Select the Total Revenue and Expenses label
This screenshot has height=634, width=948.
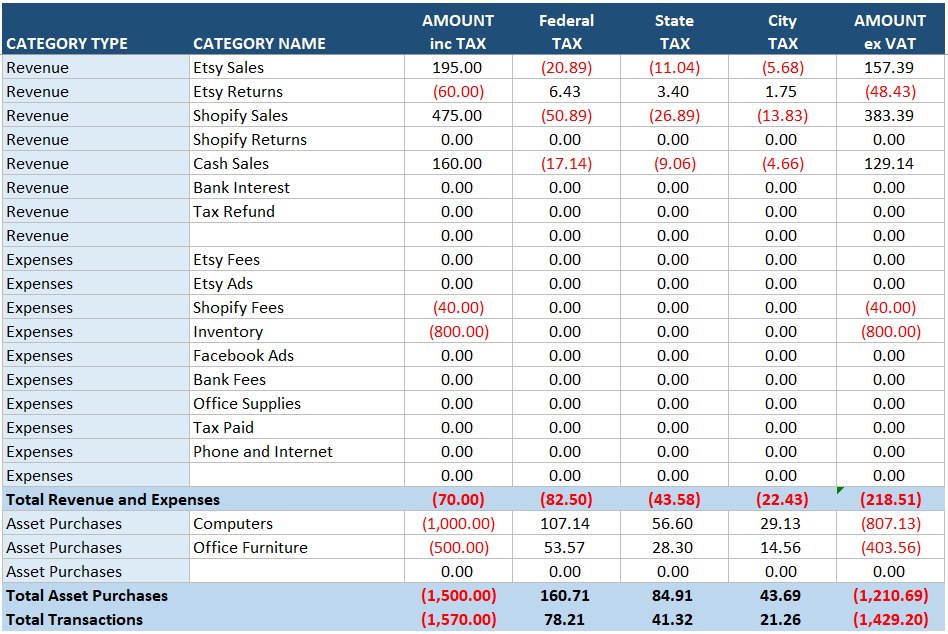[x=113, y=499]
